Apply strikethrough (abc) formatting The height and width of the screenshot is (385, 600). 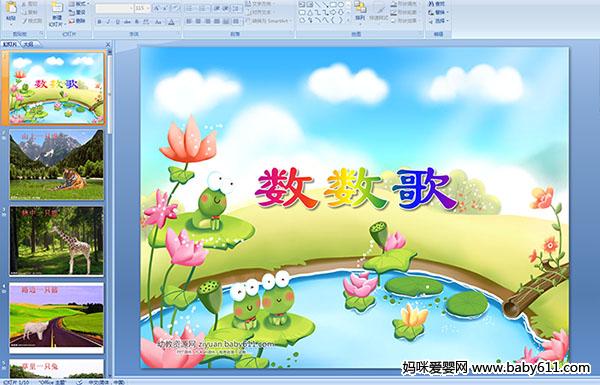[x=127, y=22]
